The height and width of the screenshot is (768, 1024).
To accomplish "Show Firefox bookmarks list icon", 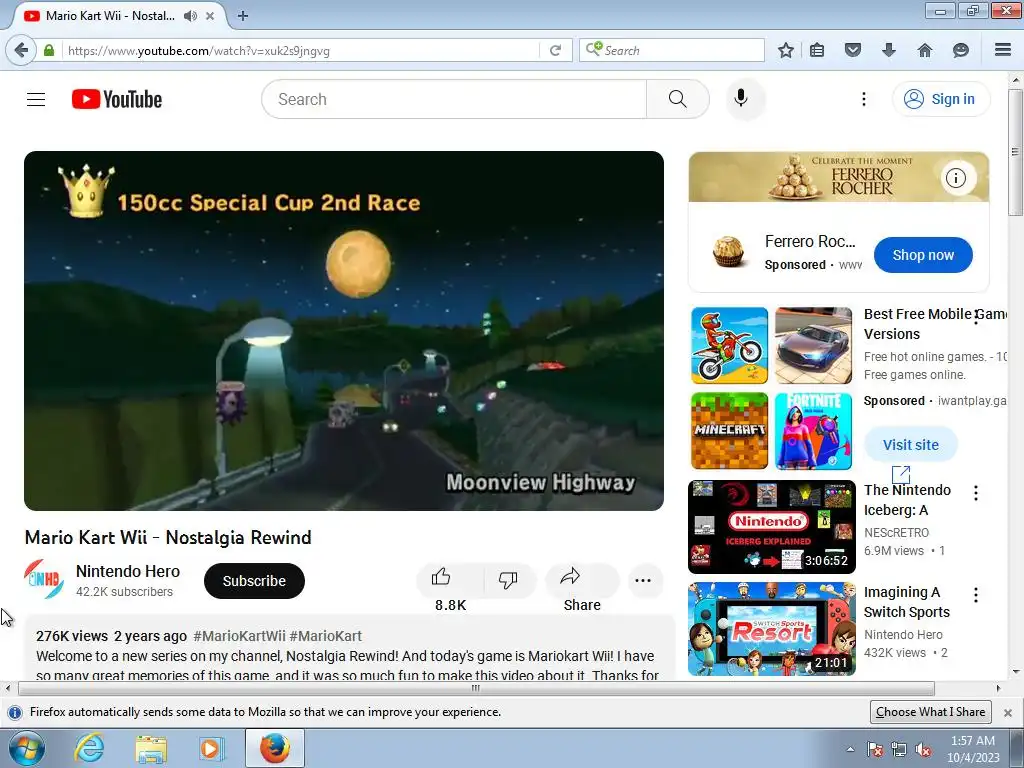I will 816,50.
